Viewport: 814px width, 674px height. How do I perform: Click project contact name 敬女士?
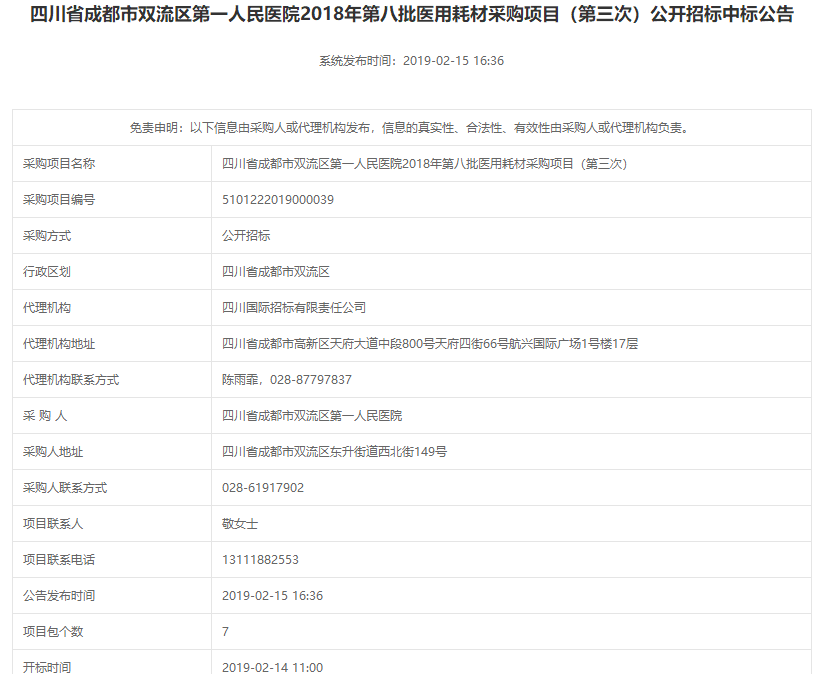pyautogui.click(x=240, y=524)
